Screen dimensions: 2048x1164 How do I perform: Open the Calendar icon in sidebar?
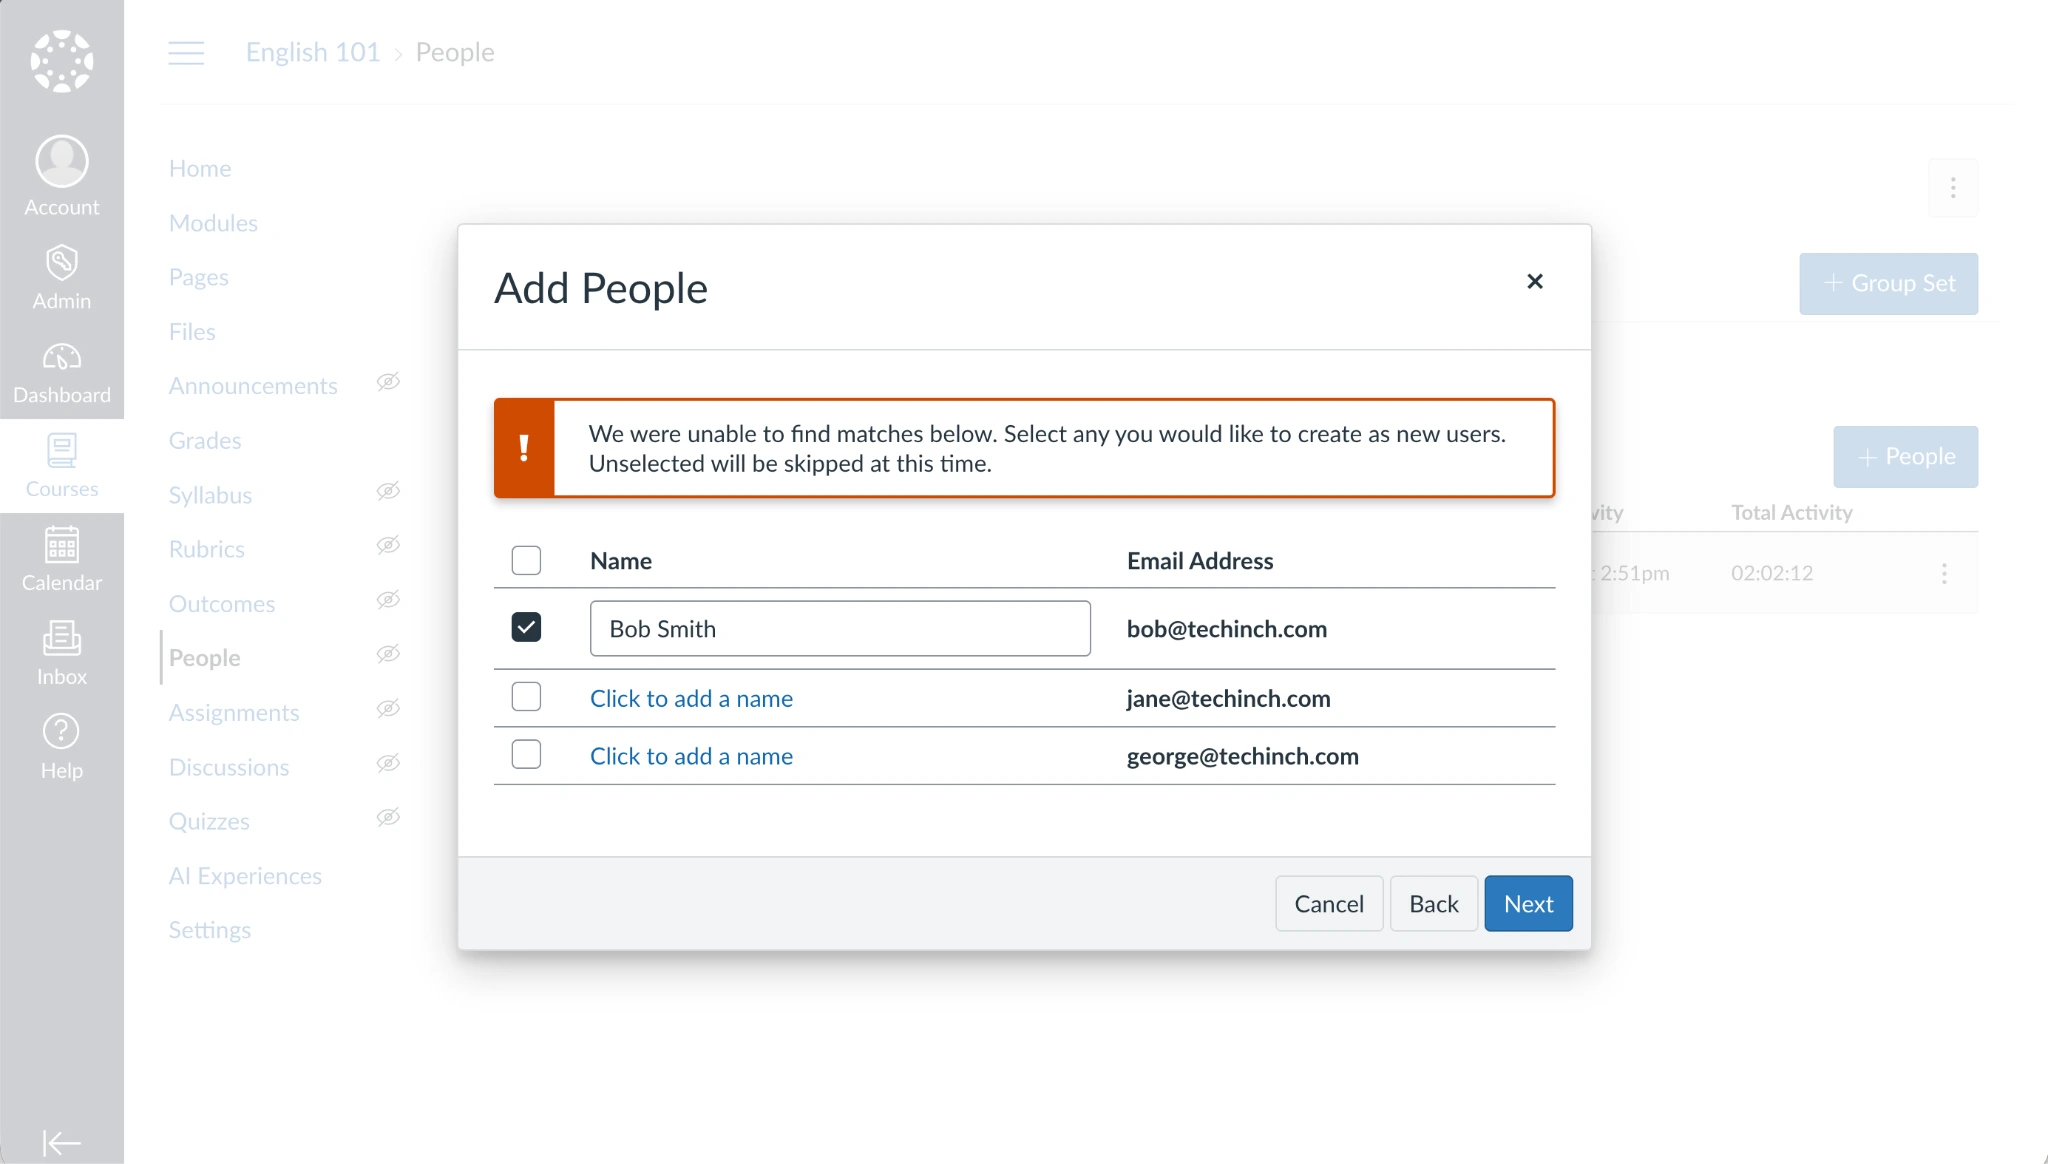click(x=62, y=544)
